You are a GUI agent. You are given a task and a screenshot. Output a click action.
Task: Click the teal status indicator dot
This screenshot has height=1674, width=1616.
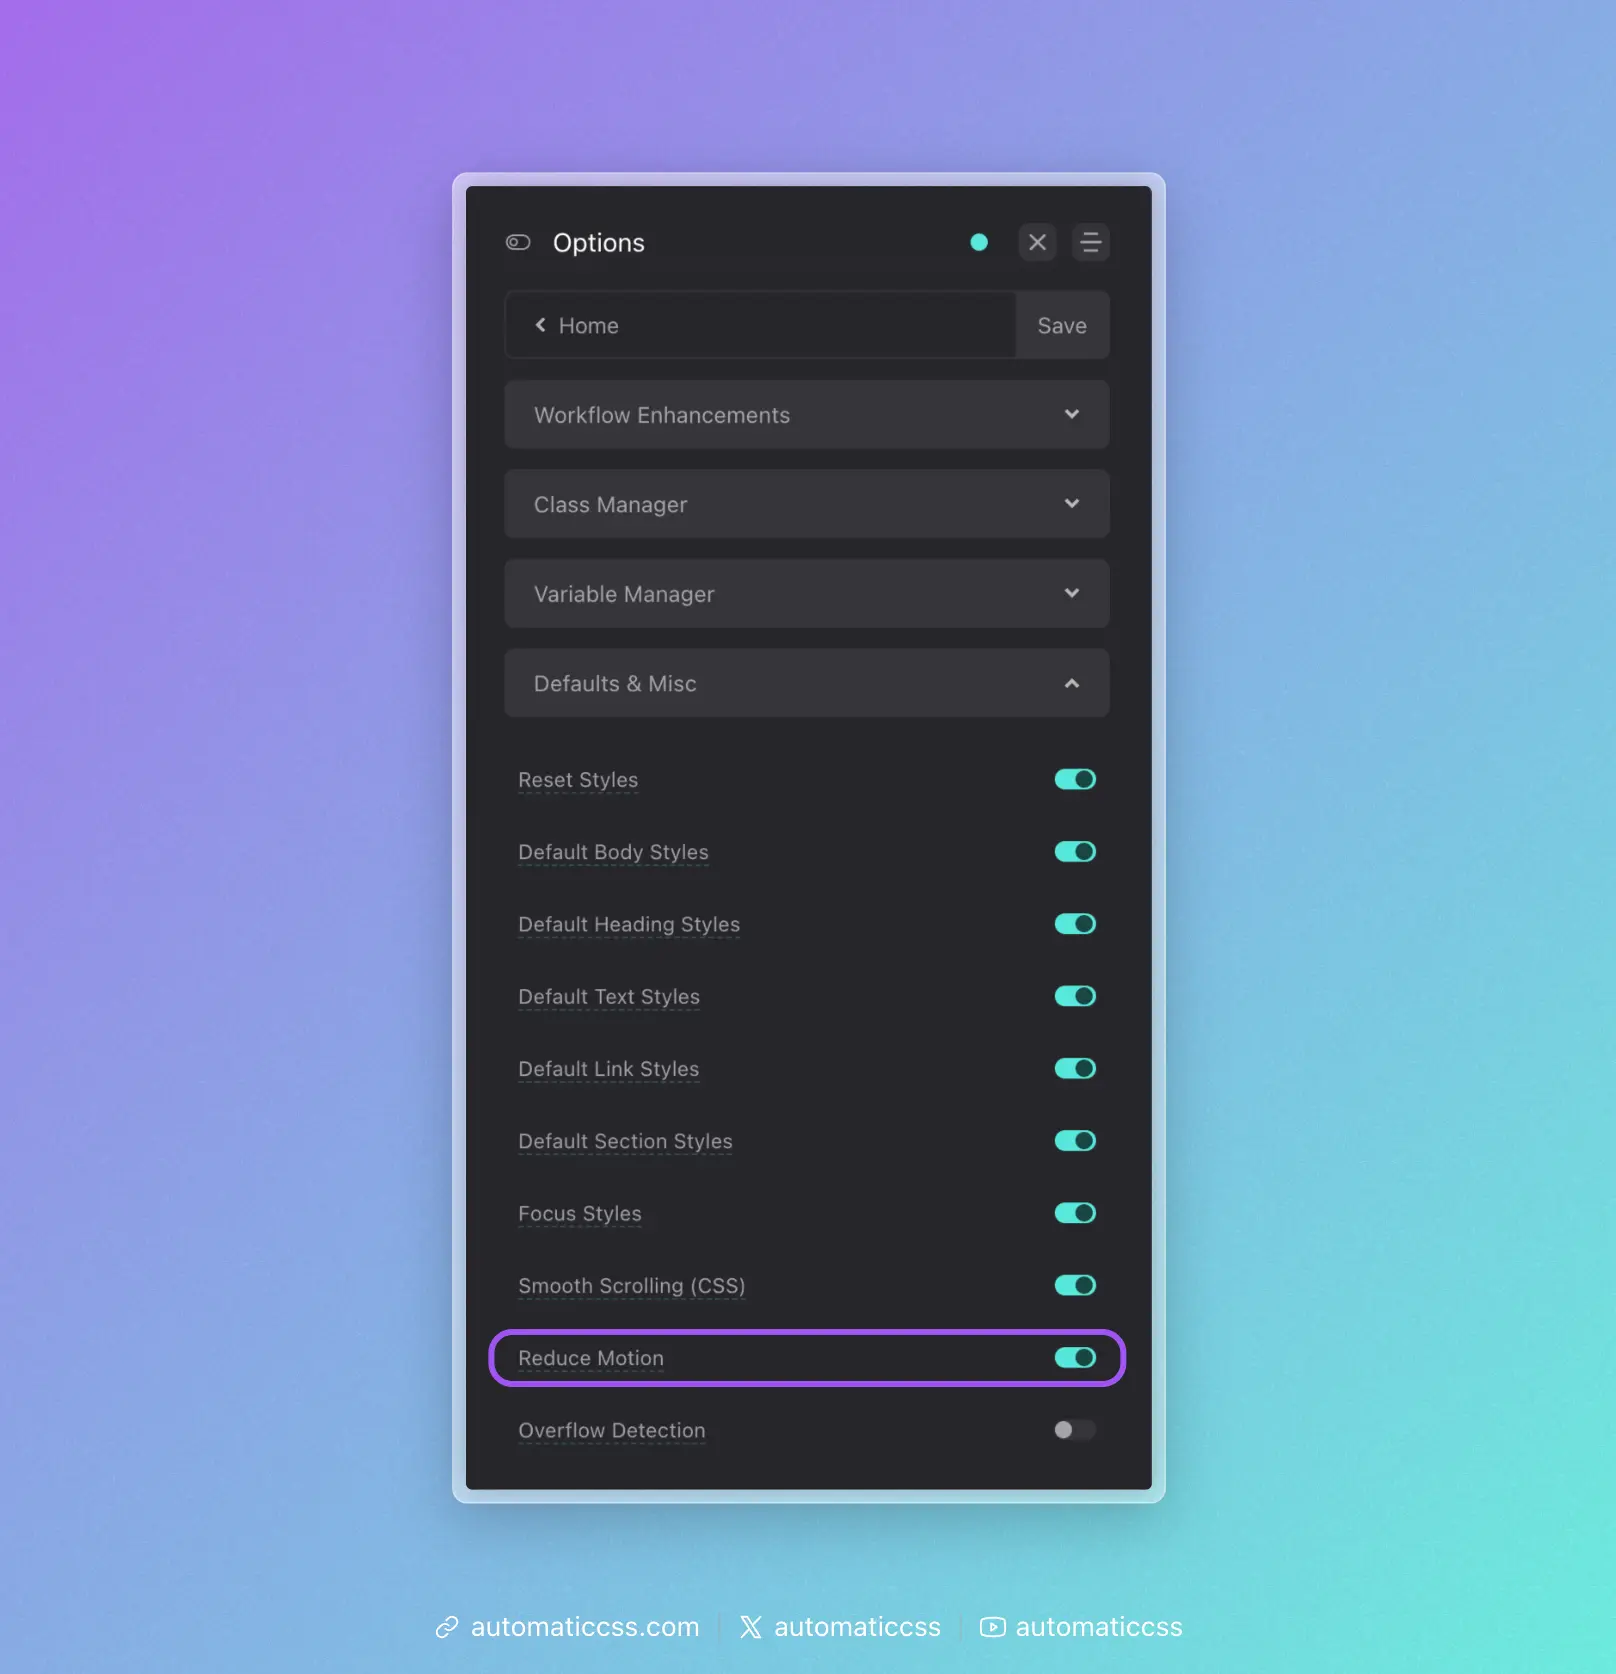(x=979, y=242)
